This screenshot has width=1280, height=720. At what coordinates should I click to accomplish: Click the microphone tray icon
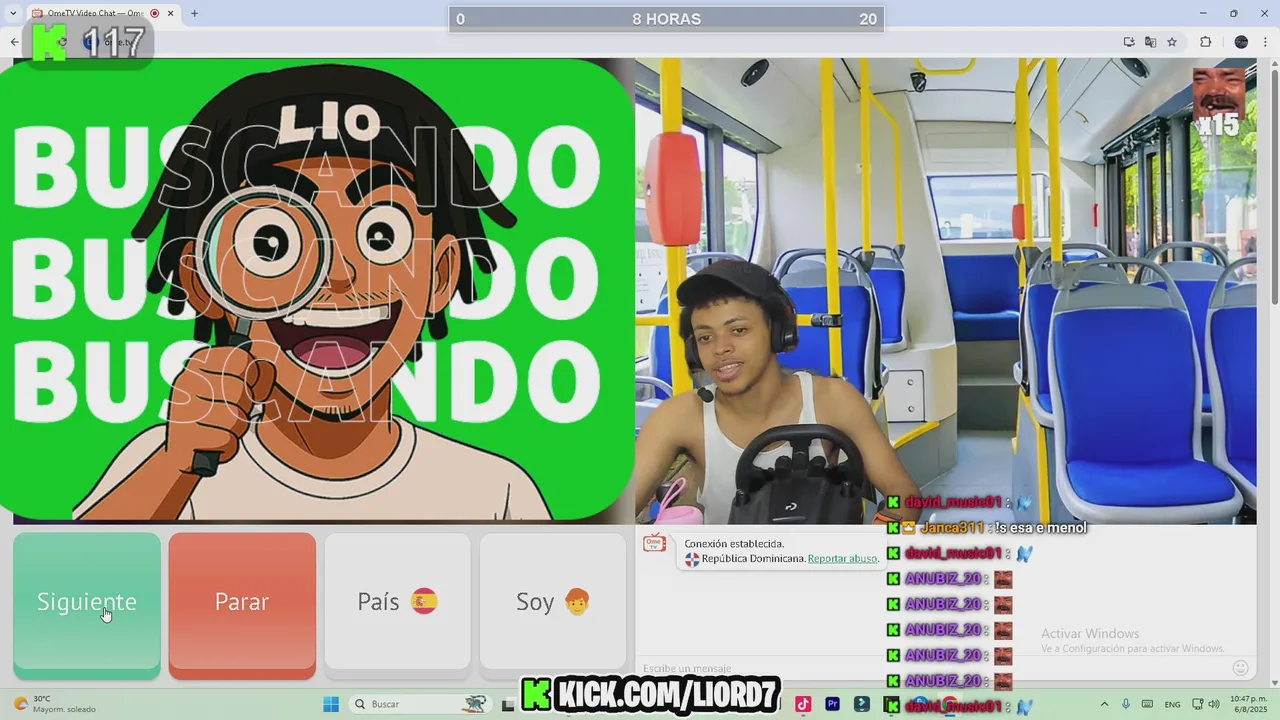coord(1126,704)
